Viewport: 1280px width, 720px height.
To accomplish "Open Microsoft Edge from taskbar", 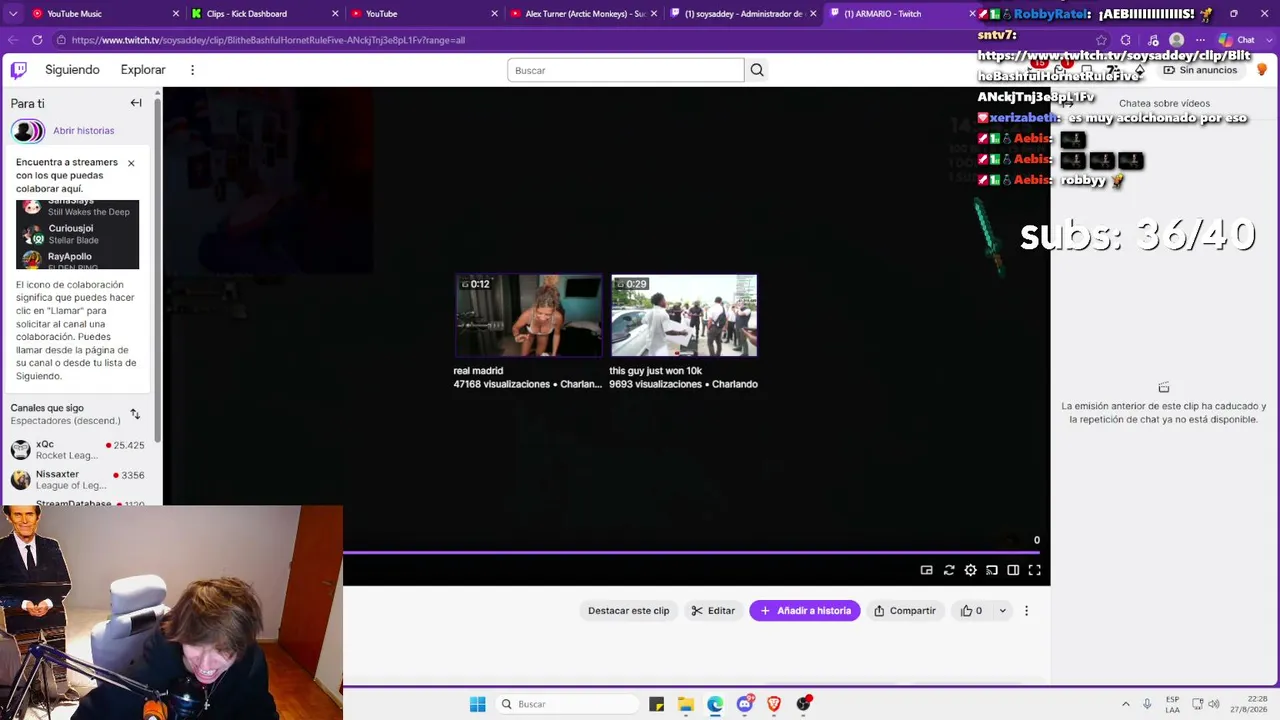I will [x=715, y=704].
